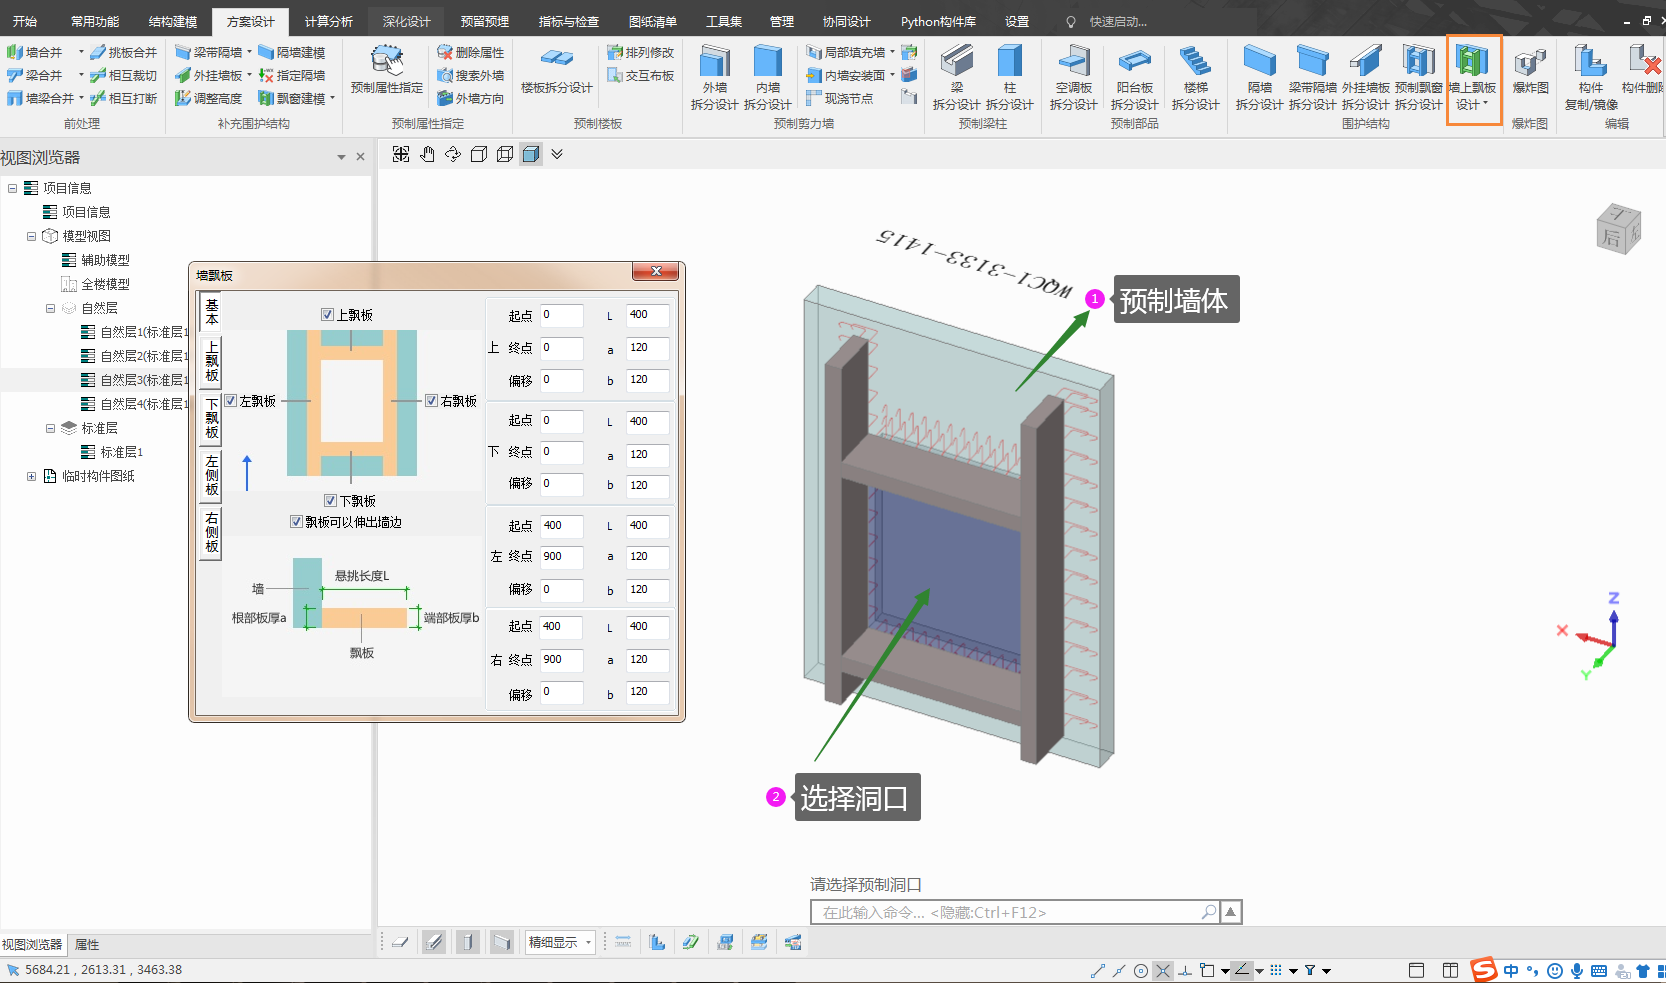
Task: Expand the 临时构件图纸 tree node
Action: 31,477
